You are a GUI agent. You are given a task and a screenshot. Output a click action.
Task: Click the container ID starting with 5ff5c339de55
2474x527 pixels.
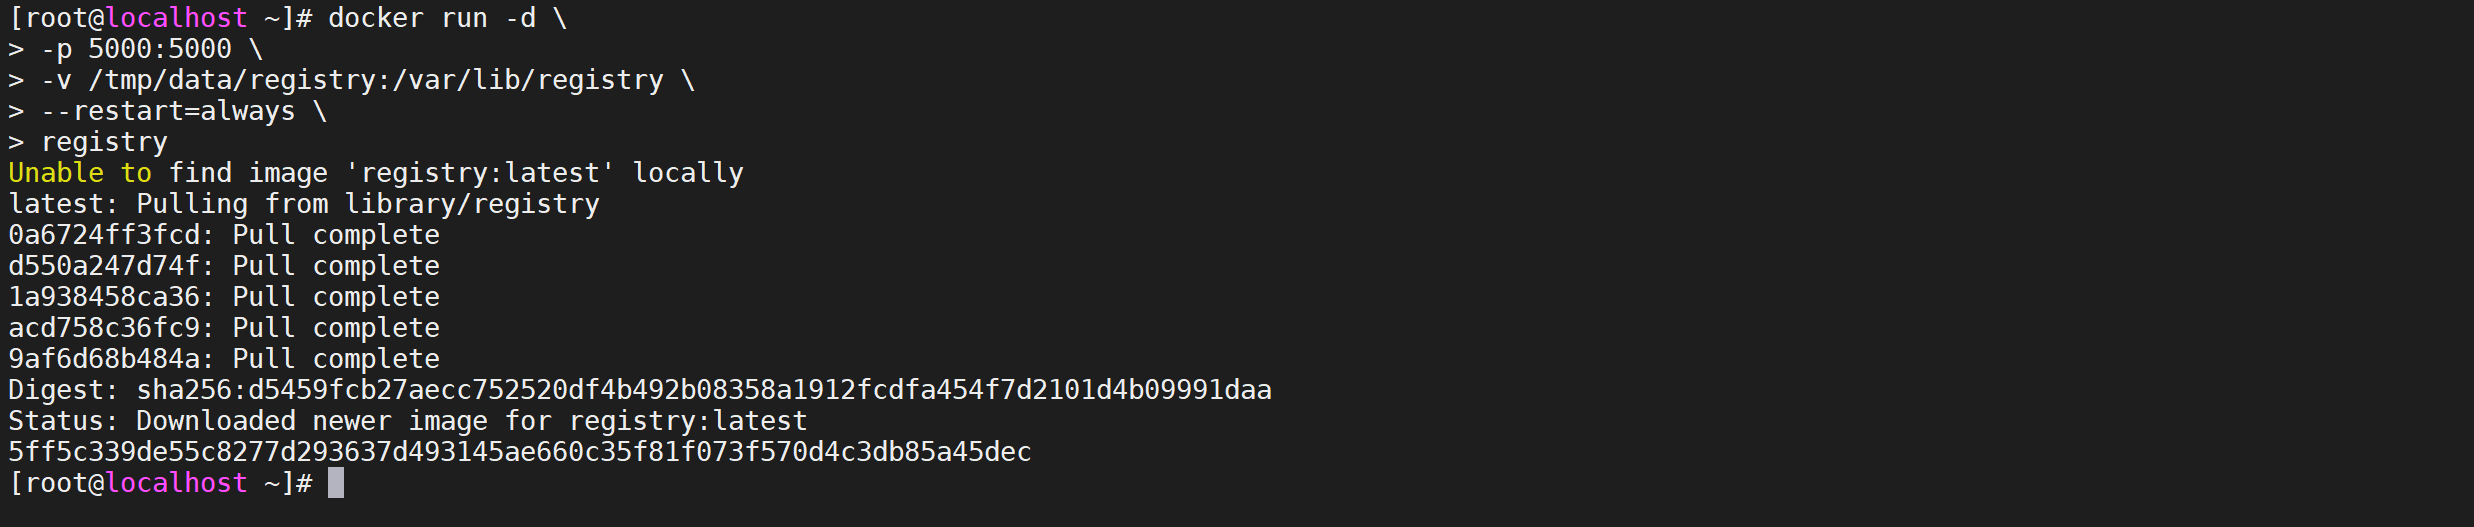[520, 452]
